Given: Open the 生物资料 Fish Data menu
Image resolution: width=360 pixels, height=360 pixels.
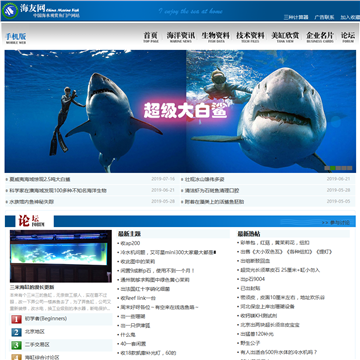Looking at the screenshot, I should pyautogui.click(x=216, y=37).
